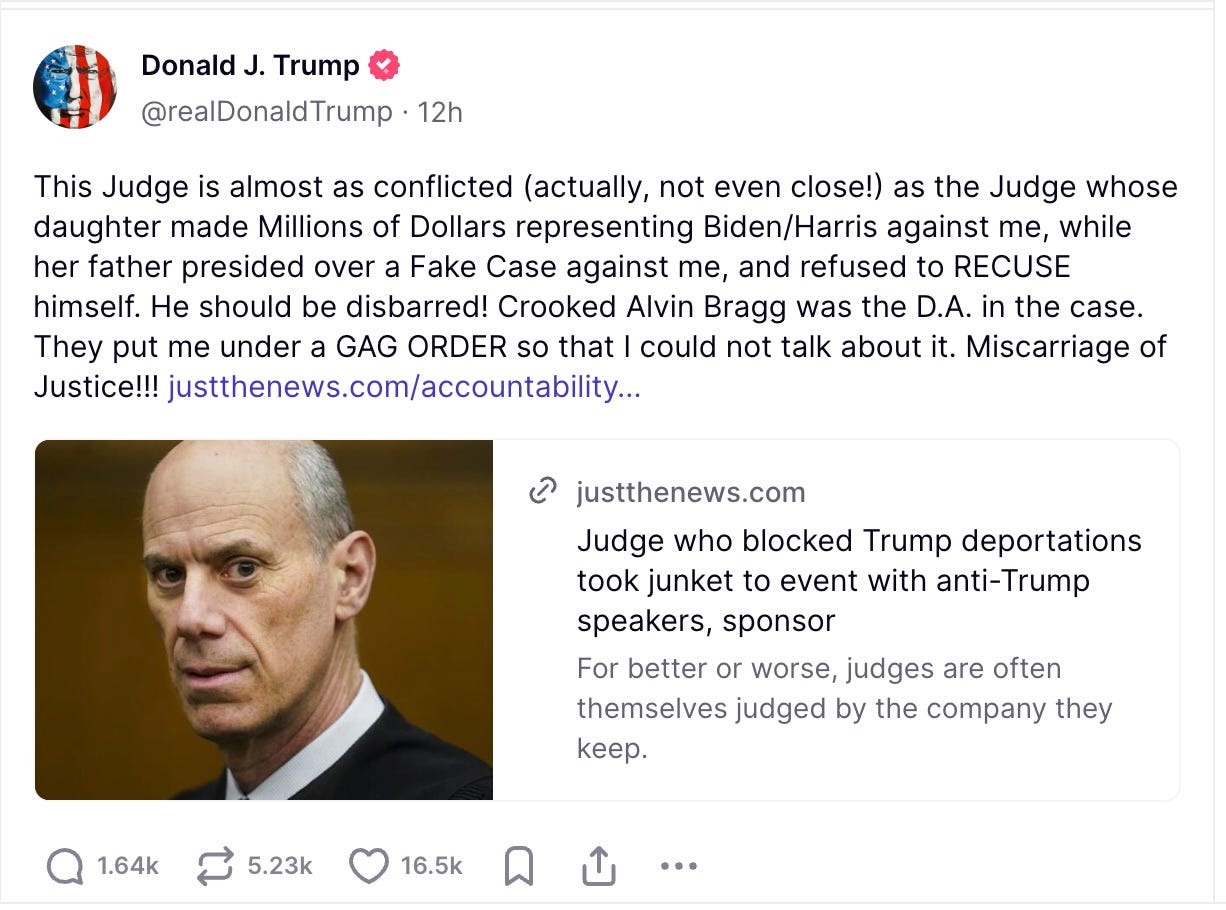1226x910 pixels.
Task: Click the verified checkmark badge
Action: click(x=384, y=63)
